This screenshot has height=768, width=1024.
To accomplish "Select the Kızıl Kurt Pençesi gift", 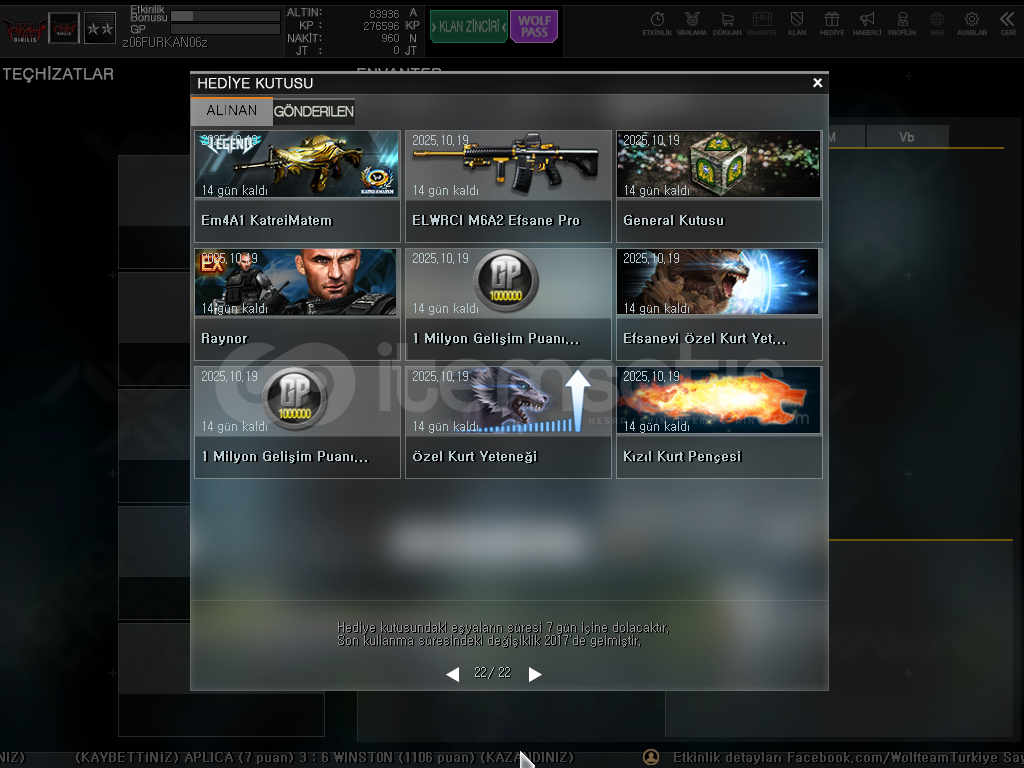I will click(719, 422).
